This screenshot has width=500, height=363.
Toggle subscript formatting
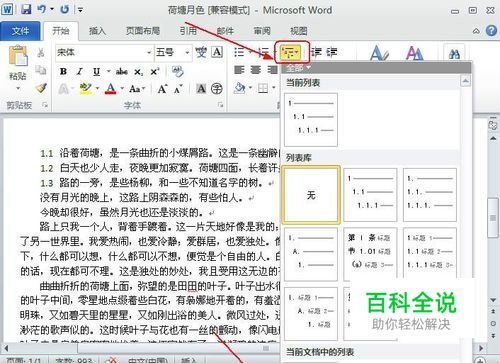coord(138,72)
